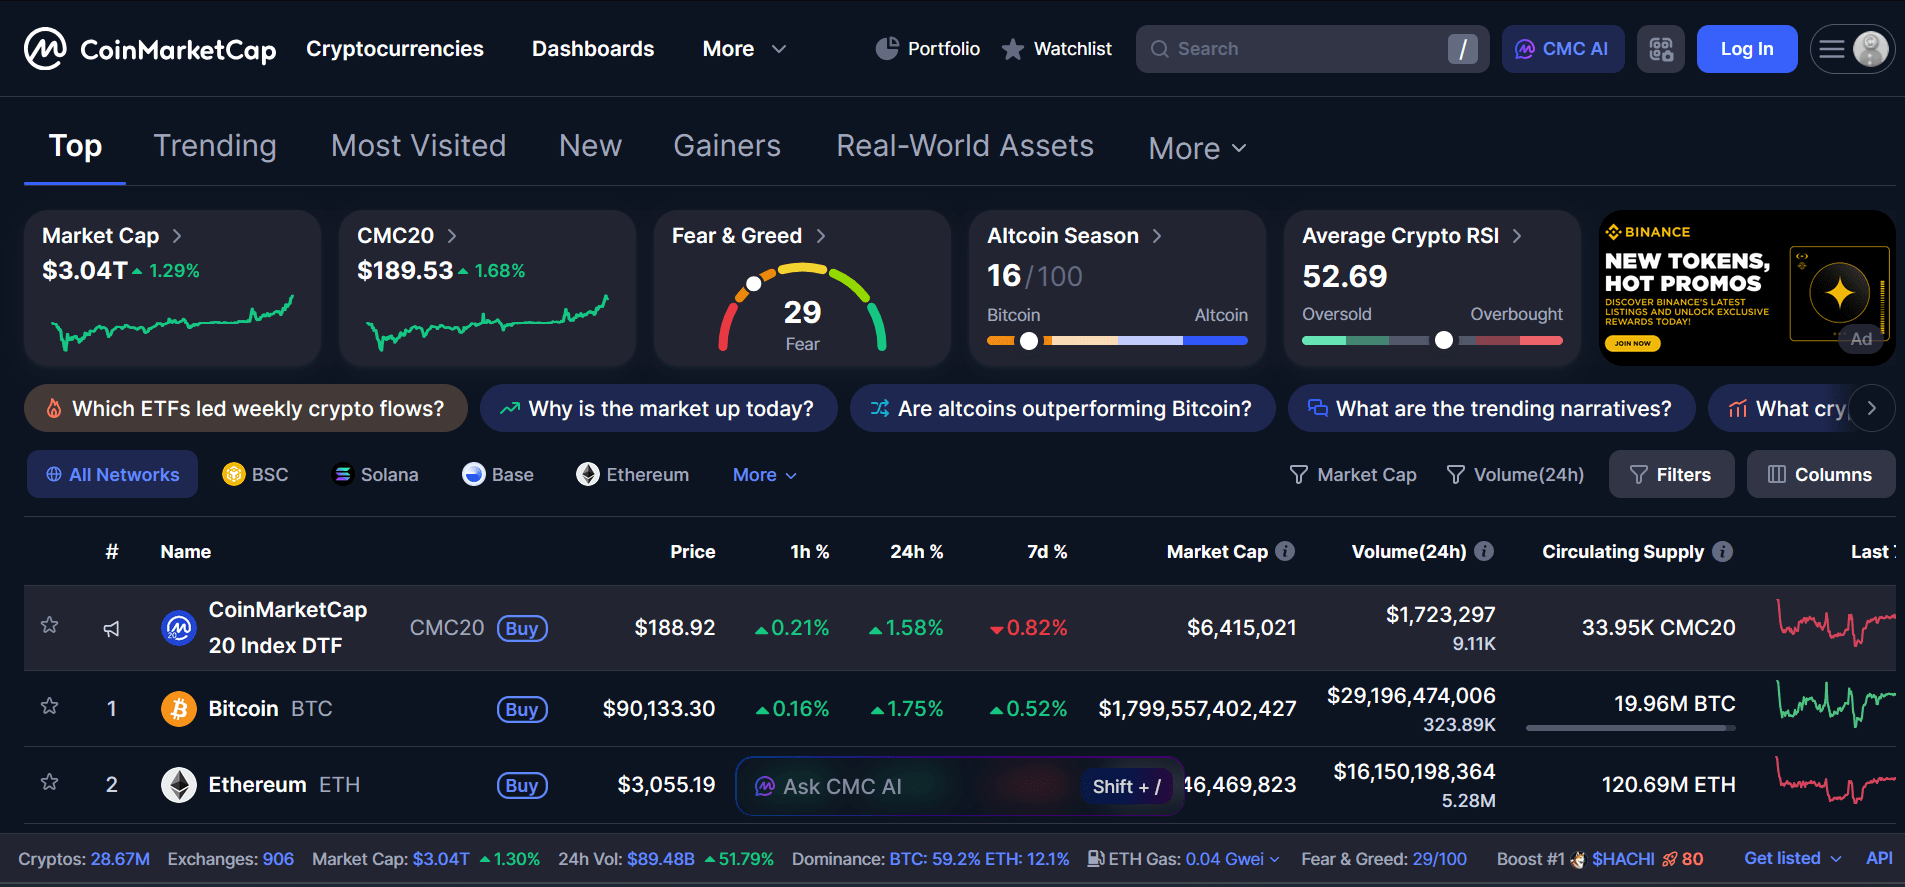
Task: Switch to the Real-World Assets tab
Action: click(x=965, y=146)
